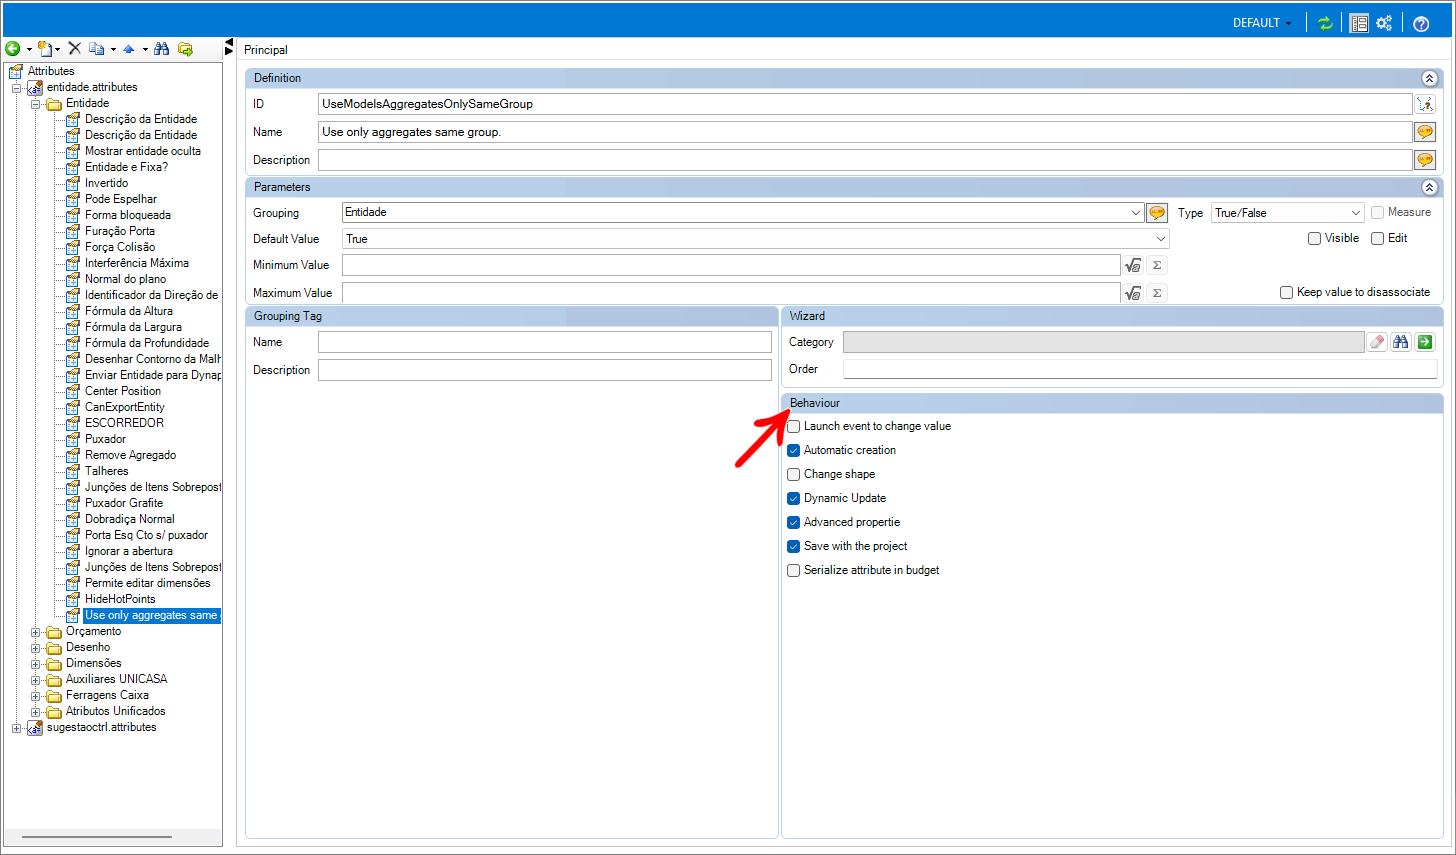Click the square root icon for Minimum Value
The width and height of the screenshot is (1456, 855).
click(1133, 265)
